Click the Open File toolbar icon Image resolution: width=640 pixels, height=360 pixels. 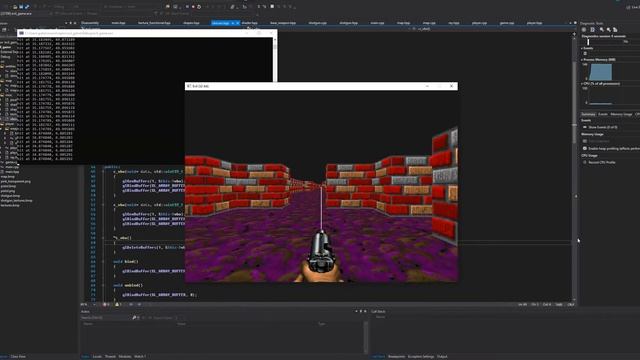coord(15,7)
